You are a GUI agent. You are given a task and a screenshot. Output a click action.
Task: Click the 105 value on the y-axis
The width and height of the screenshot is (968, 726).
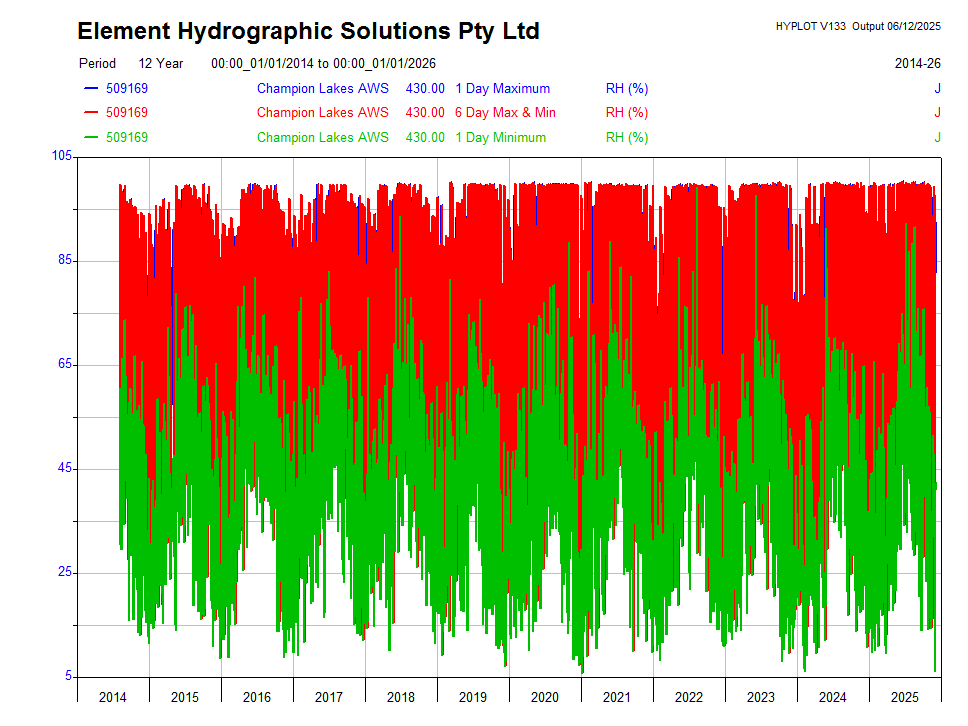tap(62, 155)
